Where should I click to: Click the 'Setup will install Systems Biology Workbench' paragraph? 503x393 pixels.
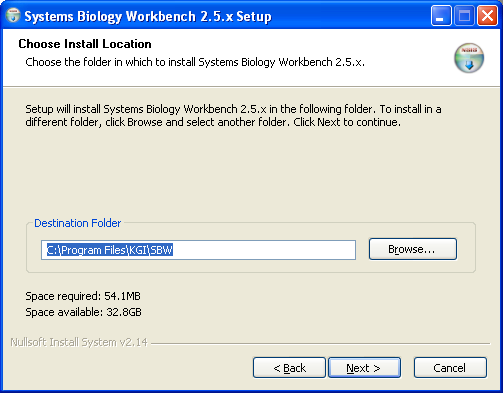[233, 116]
